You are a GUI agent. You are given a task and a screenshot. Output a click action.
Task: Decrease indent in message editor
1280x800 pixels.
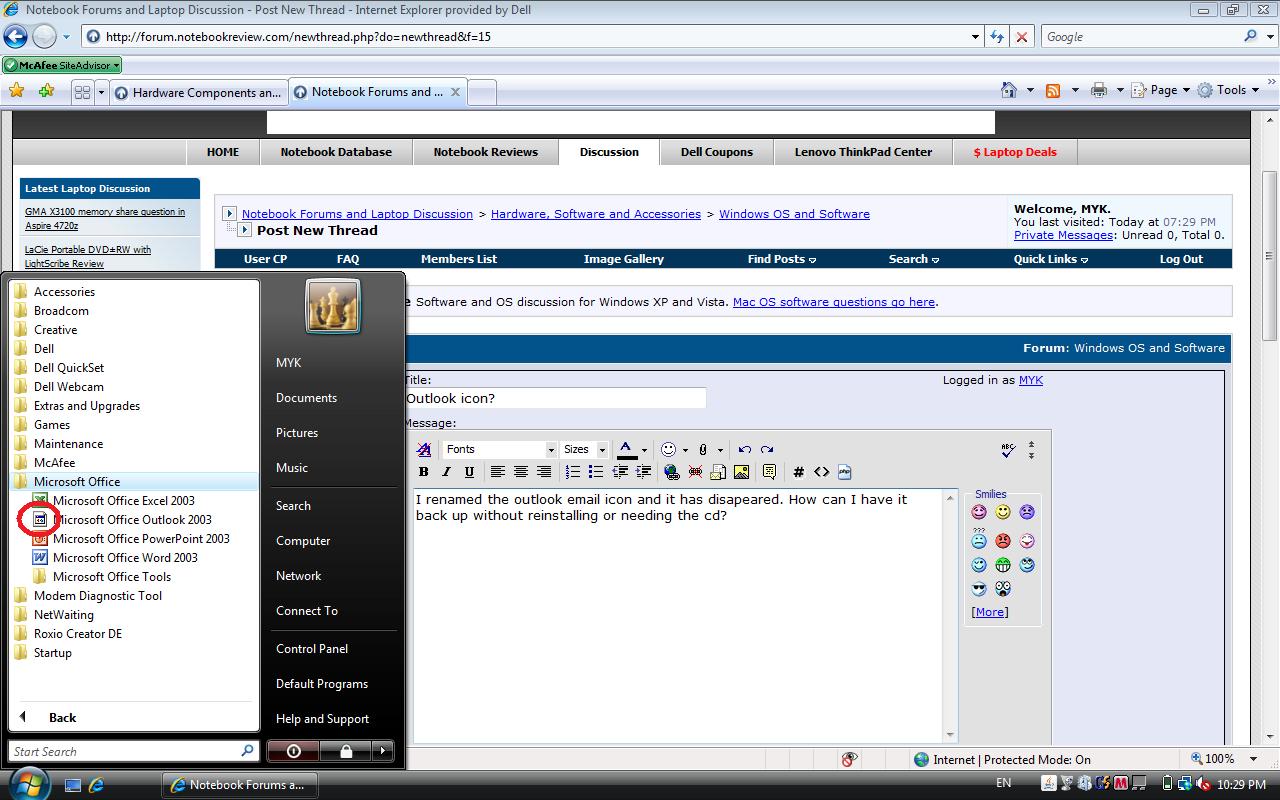pos(620,472)
